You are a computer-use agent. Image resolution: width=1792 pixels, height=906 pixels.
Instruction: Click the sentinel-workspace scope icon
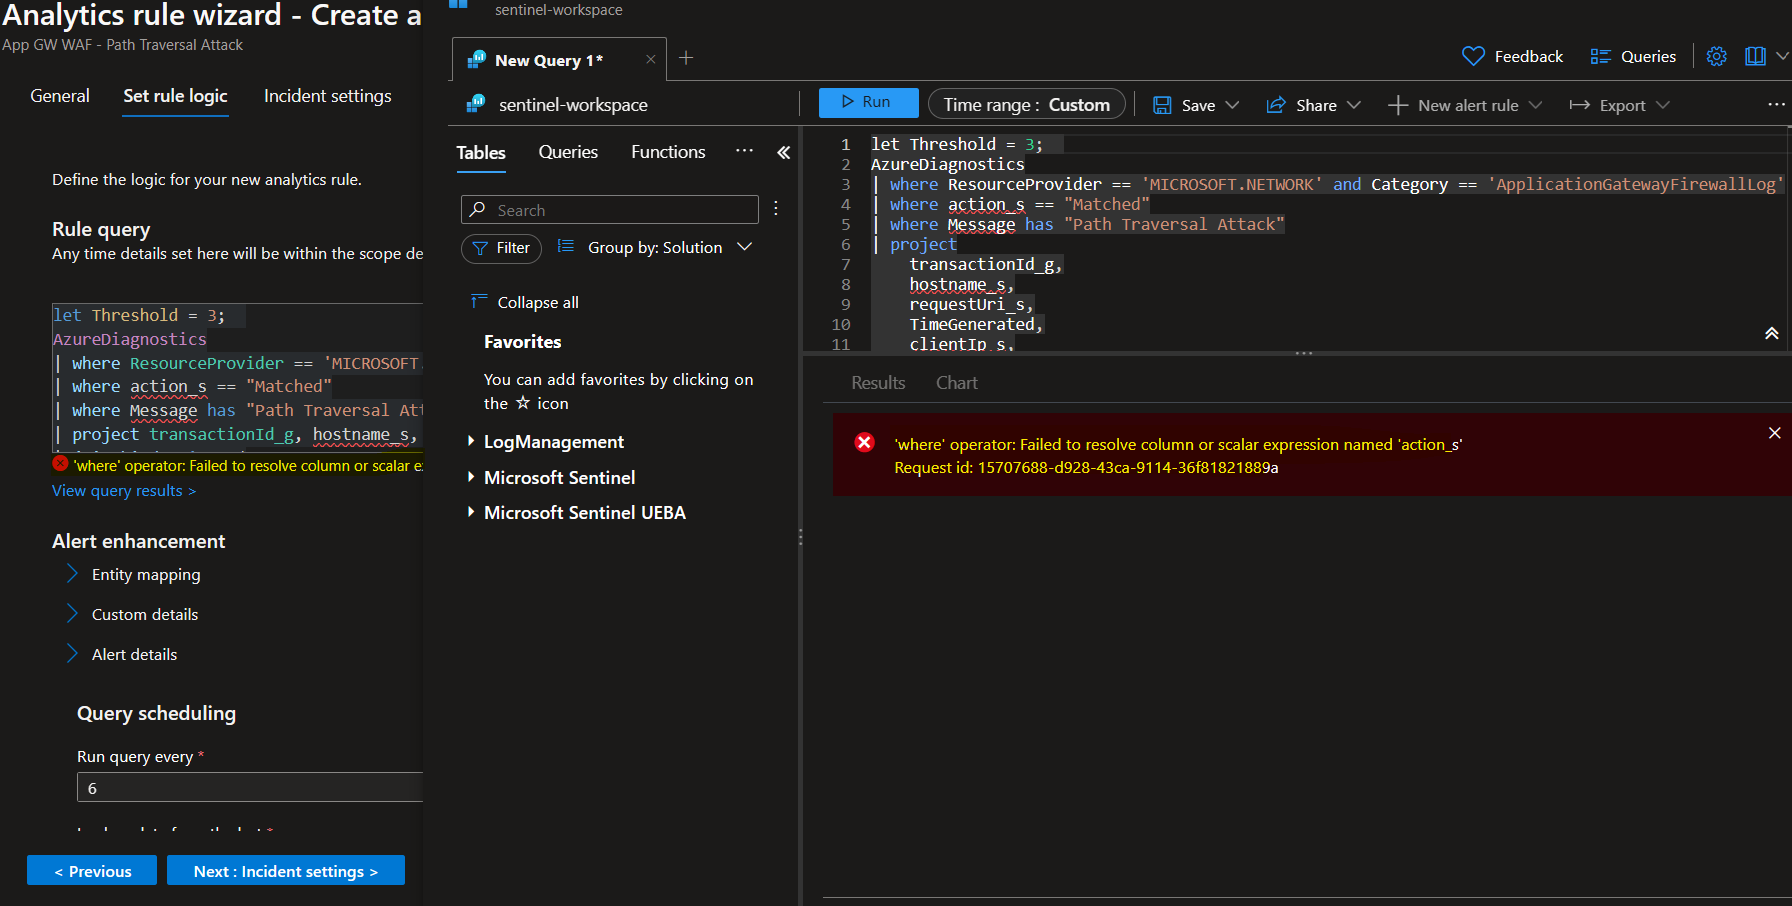coord(477,104)
